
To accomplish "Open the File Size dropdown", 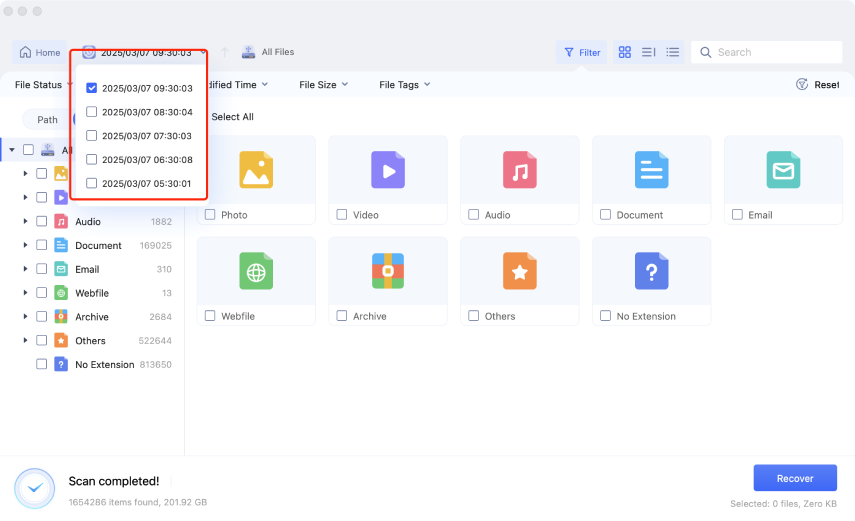I will [323, 85].
